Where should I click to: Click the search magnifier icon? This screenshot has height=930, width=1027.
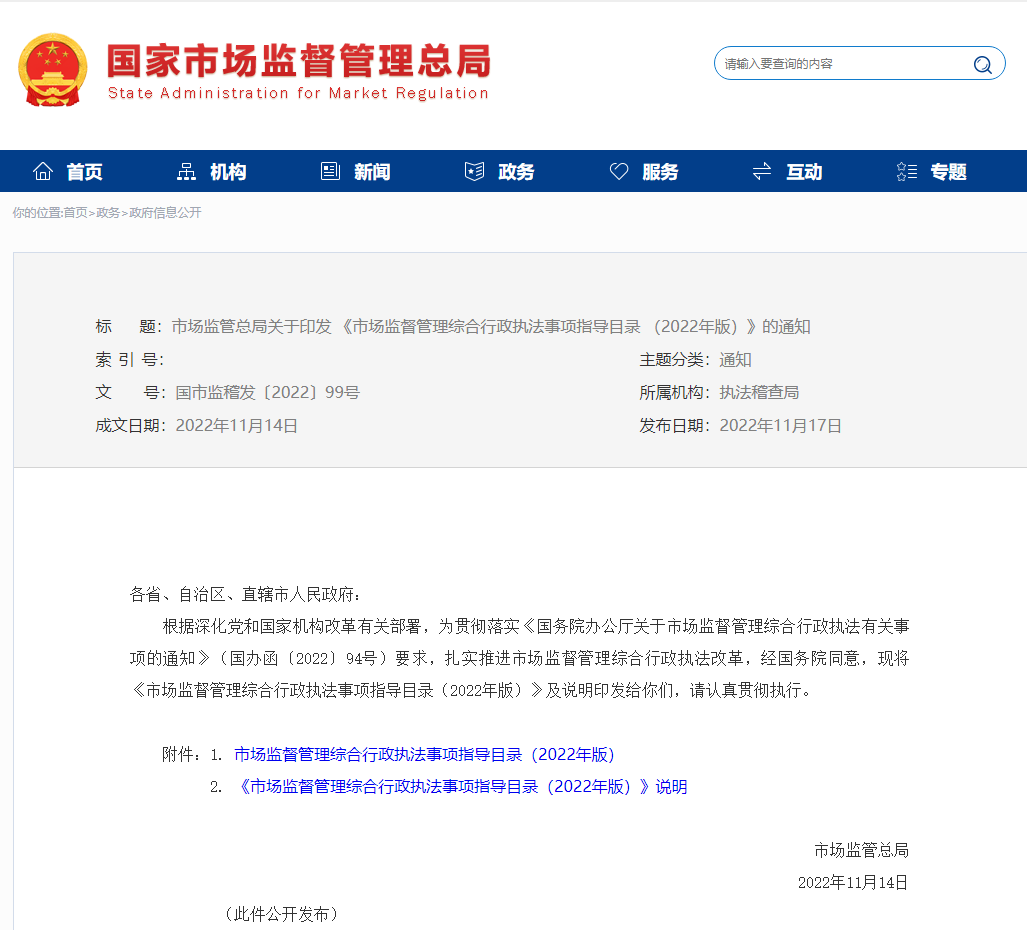tap(982, 63)
